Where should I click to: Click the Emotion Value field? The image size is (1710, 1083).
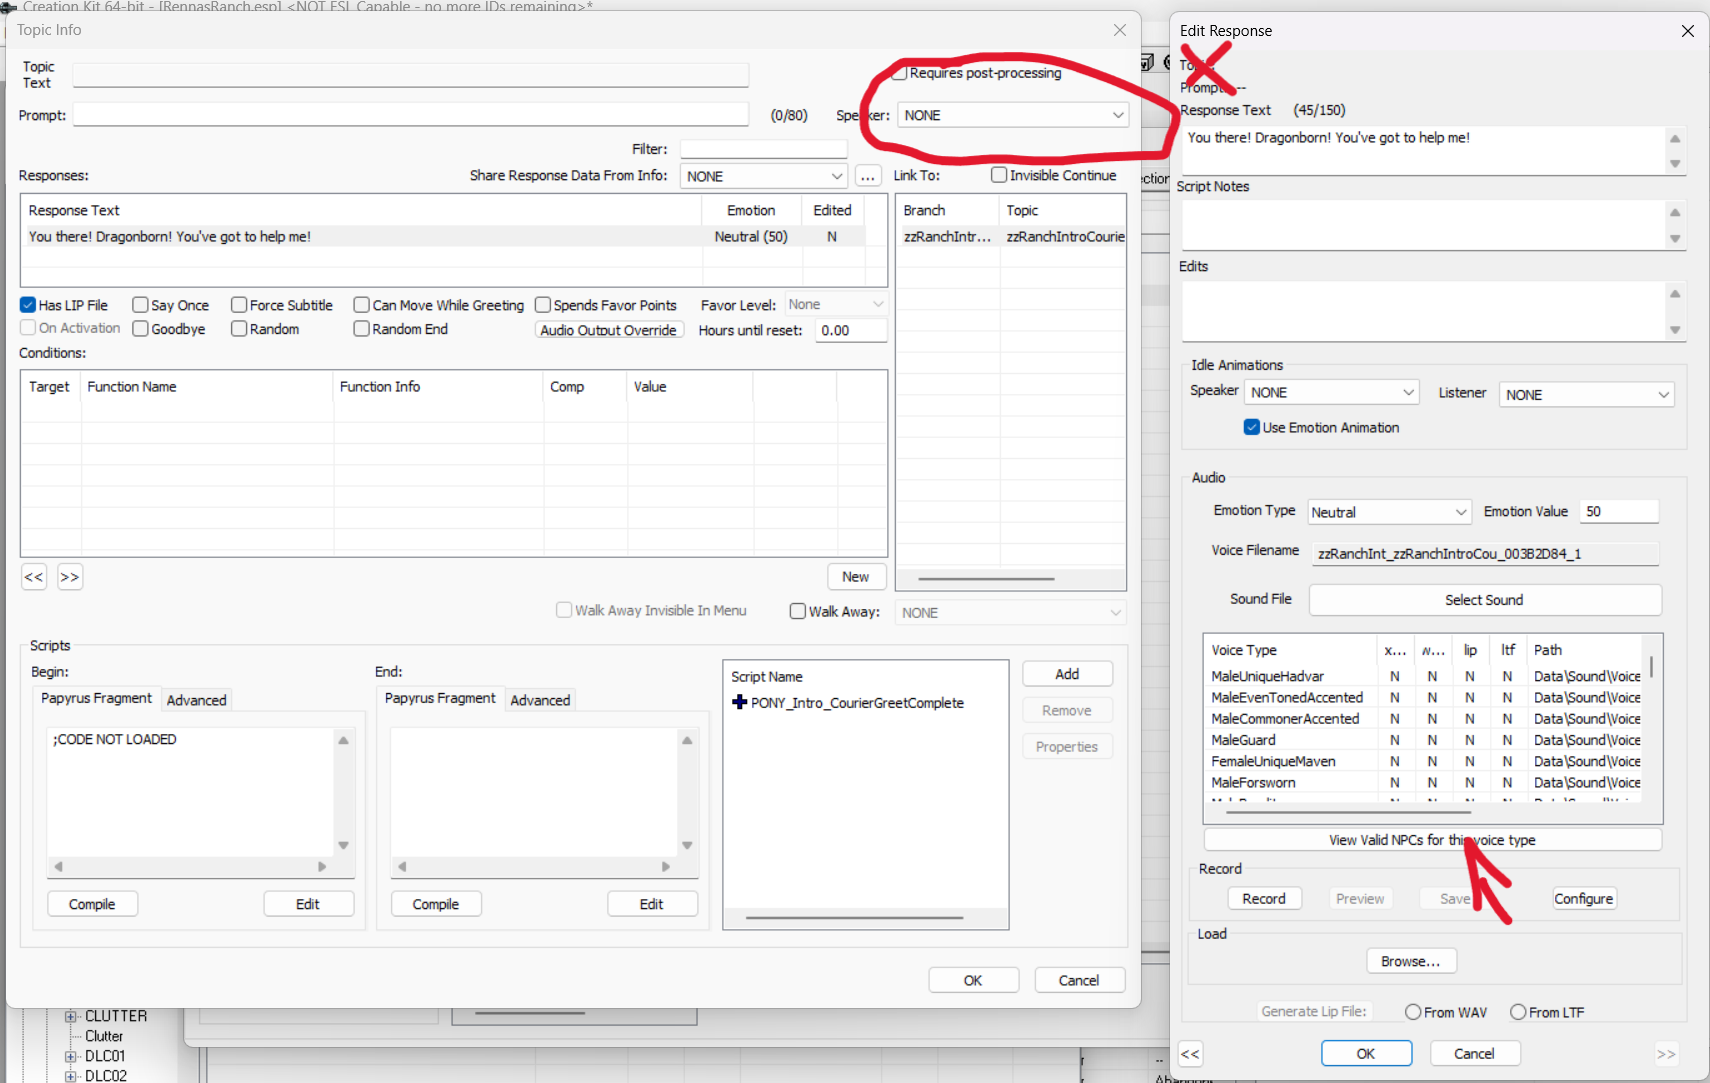(x=1619, y=511)
